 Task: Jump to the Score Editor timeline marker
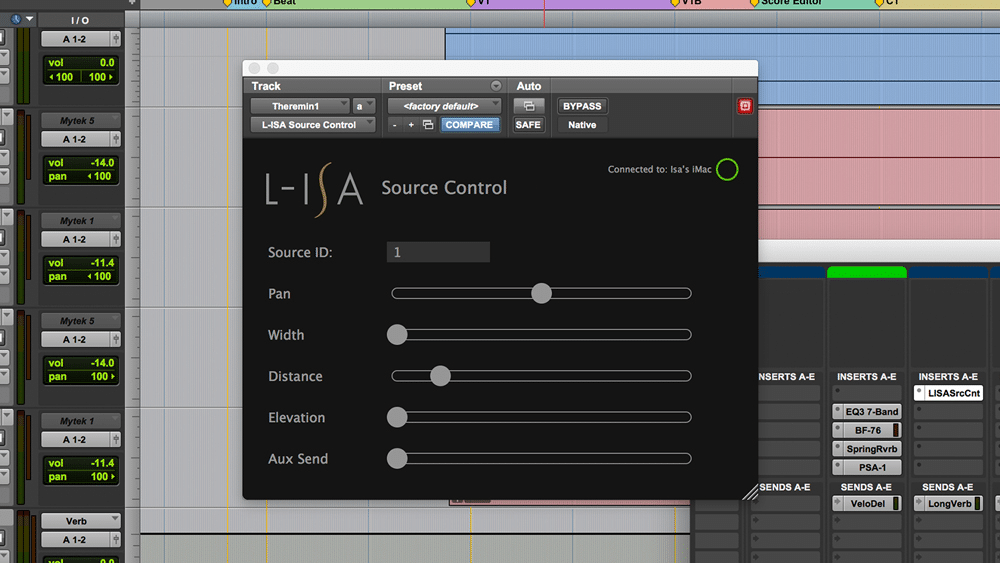coord(790,3)
